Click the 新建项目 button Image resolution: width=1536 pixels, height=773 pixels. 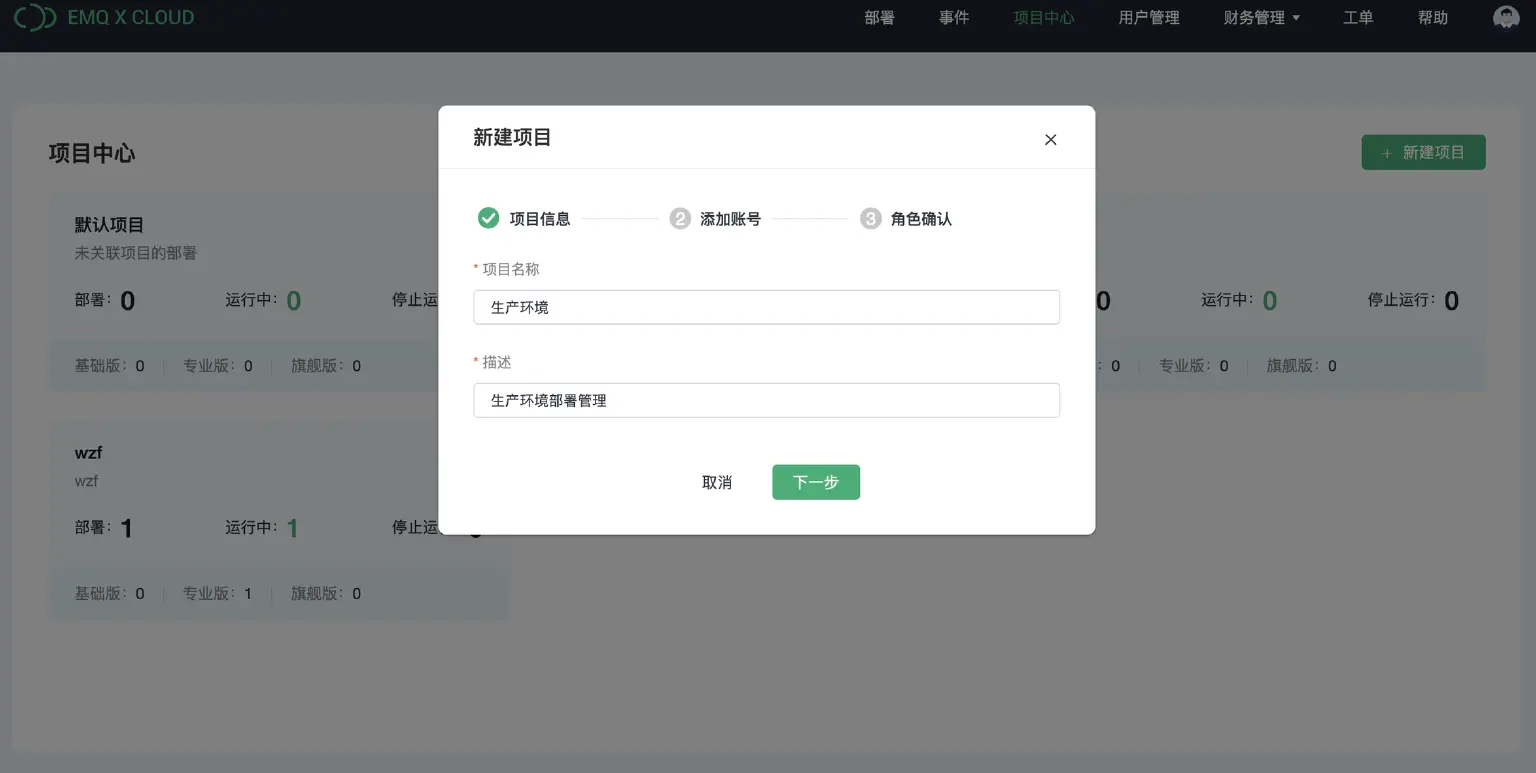coord(1423,152)
